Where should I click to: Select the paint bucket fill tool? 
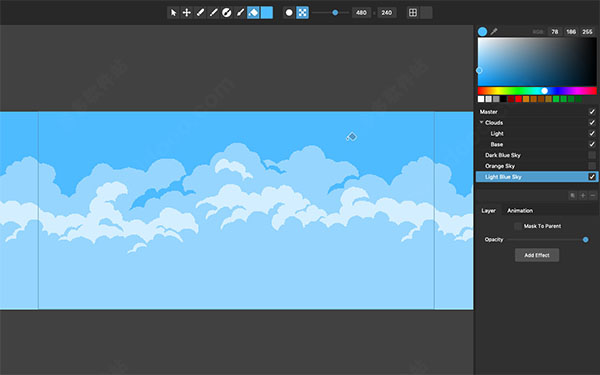[x=253, y=13]
